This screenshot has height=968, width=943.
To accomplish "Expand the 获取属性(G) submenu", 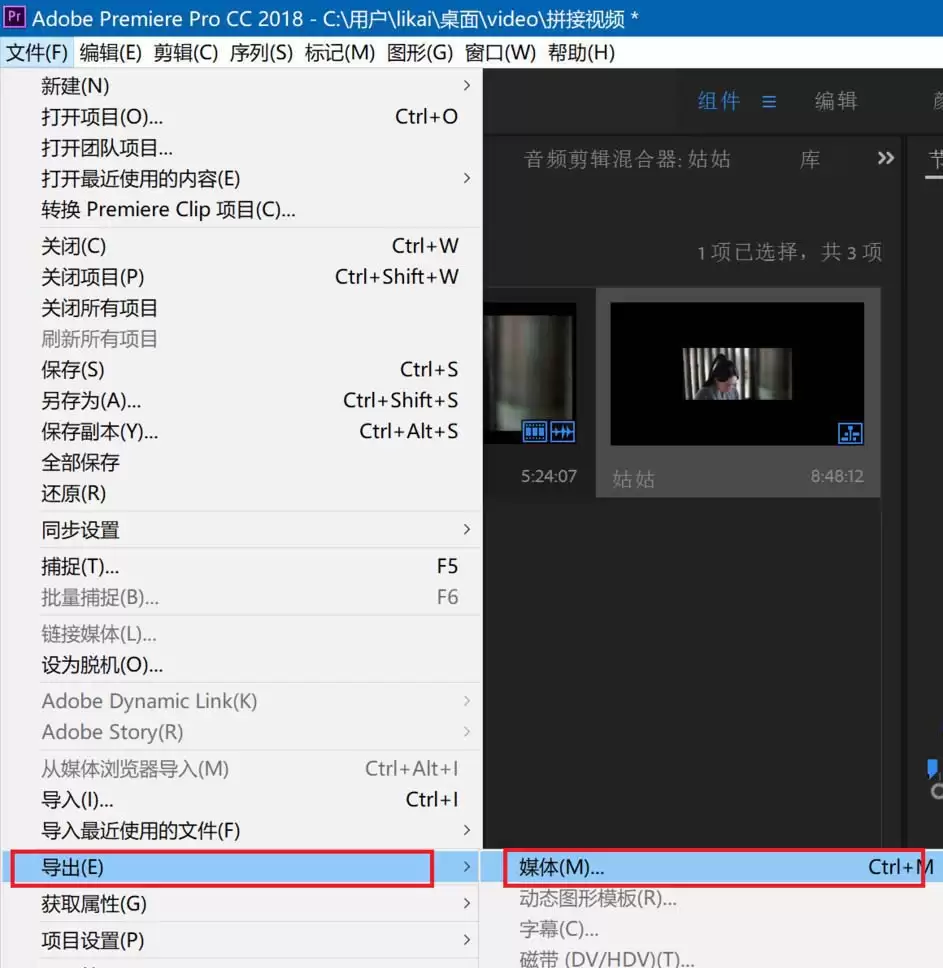I will pyautogui.click(x=242, y=904).
